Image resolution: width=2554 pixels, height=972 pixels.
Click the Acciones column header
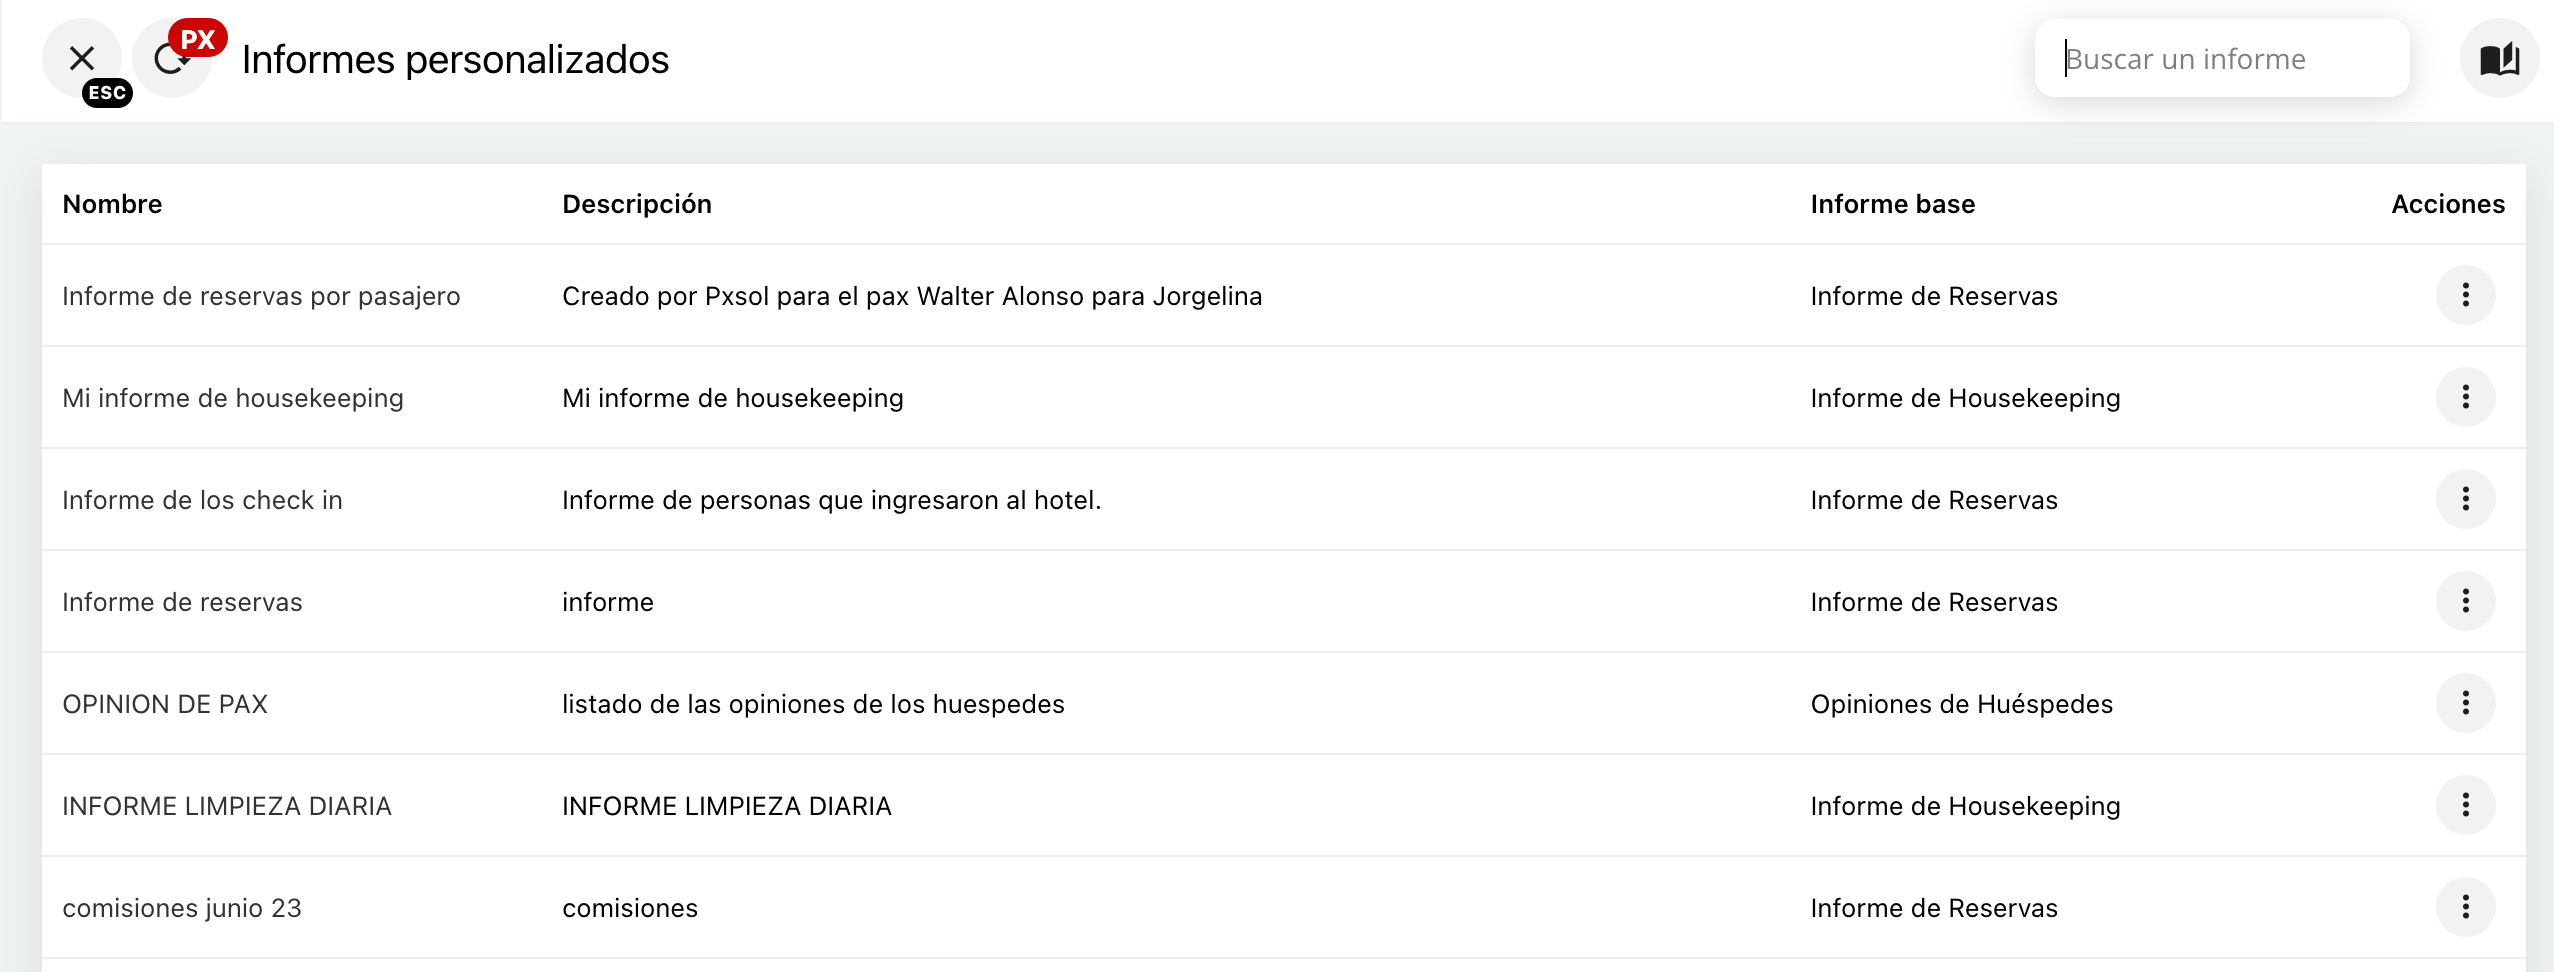point(2447,204)
